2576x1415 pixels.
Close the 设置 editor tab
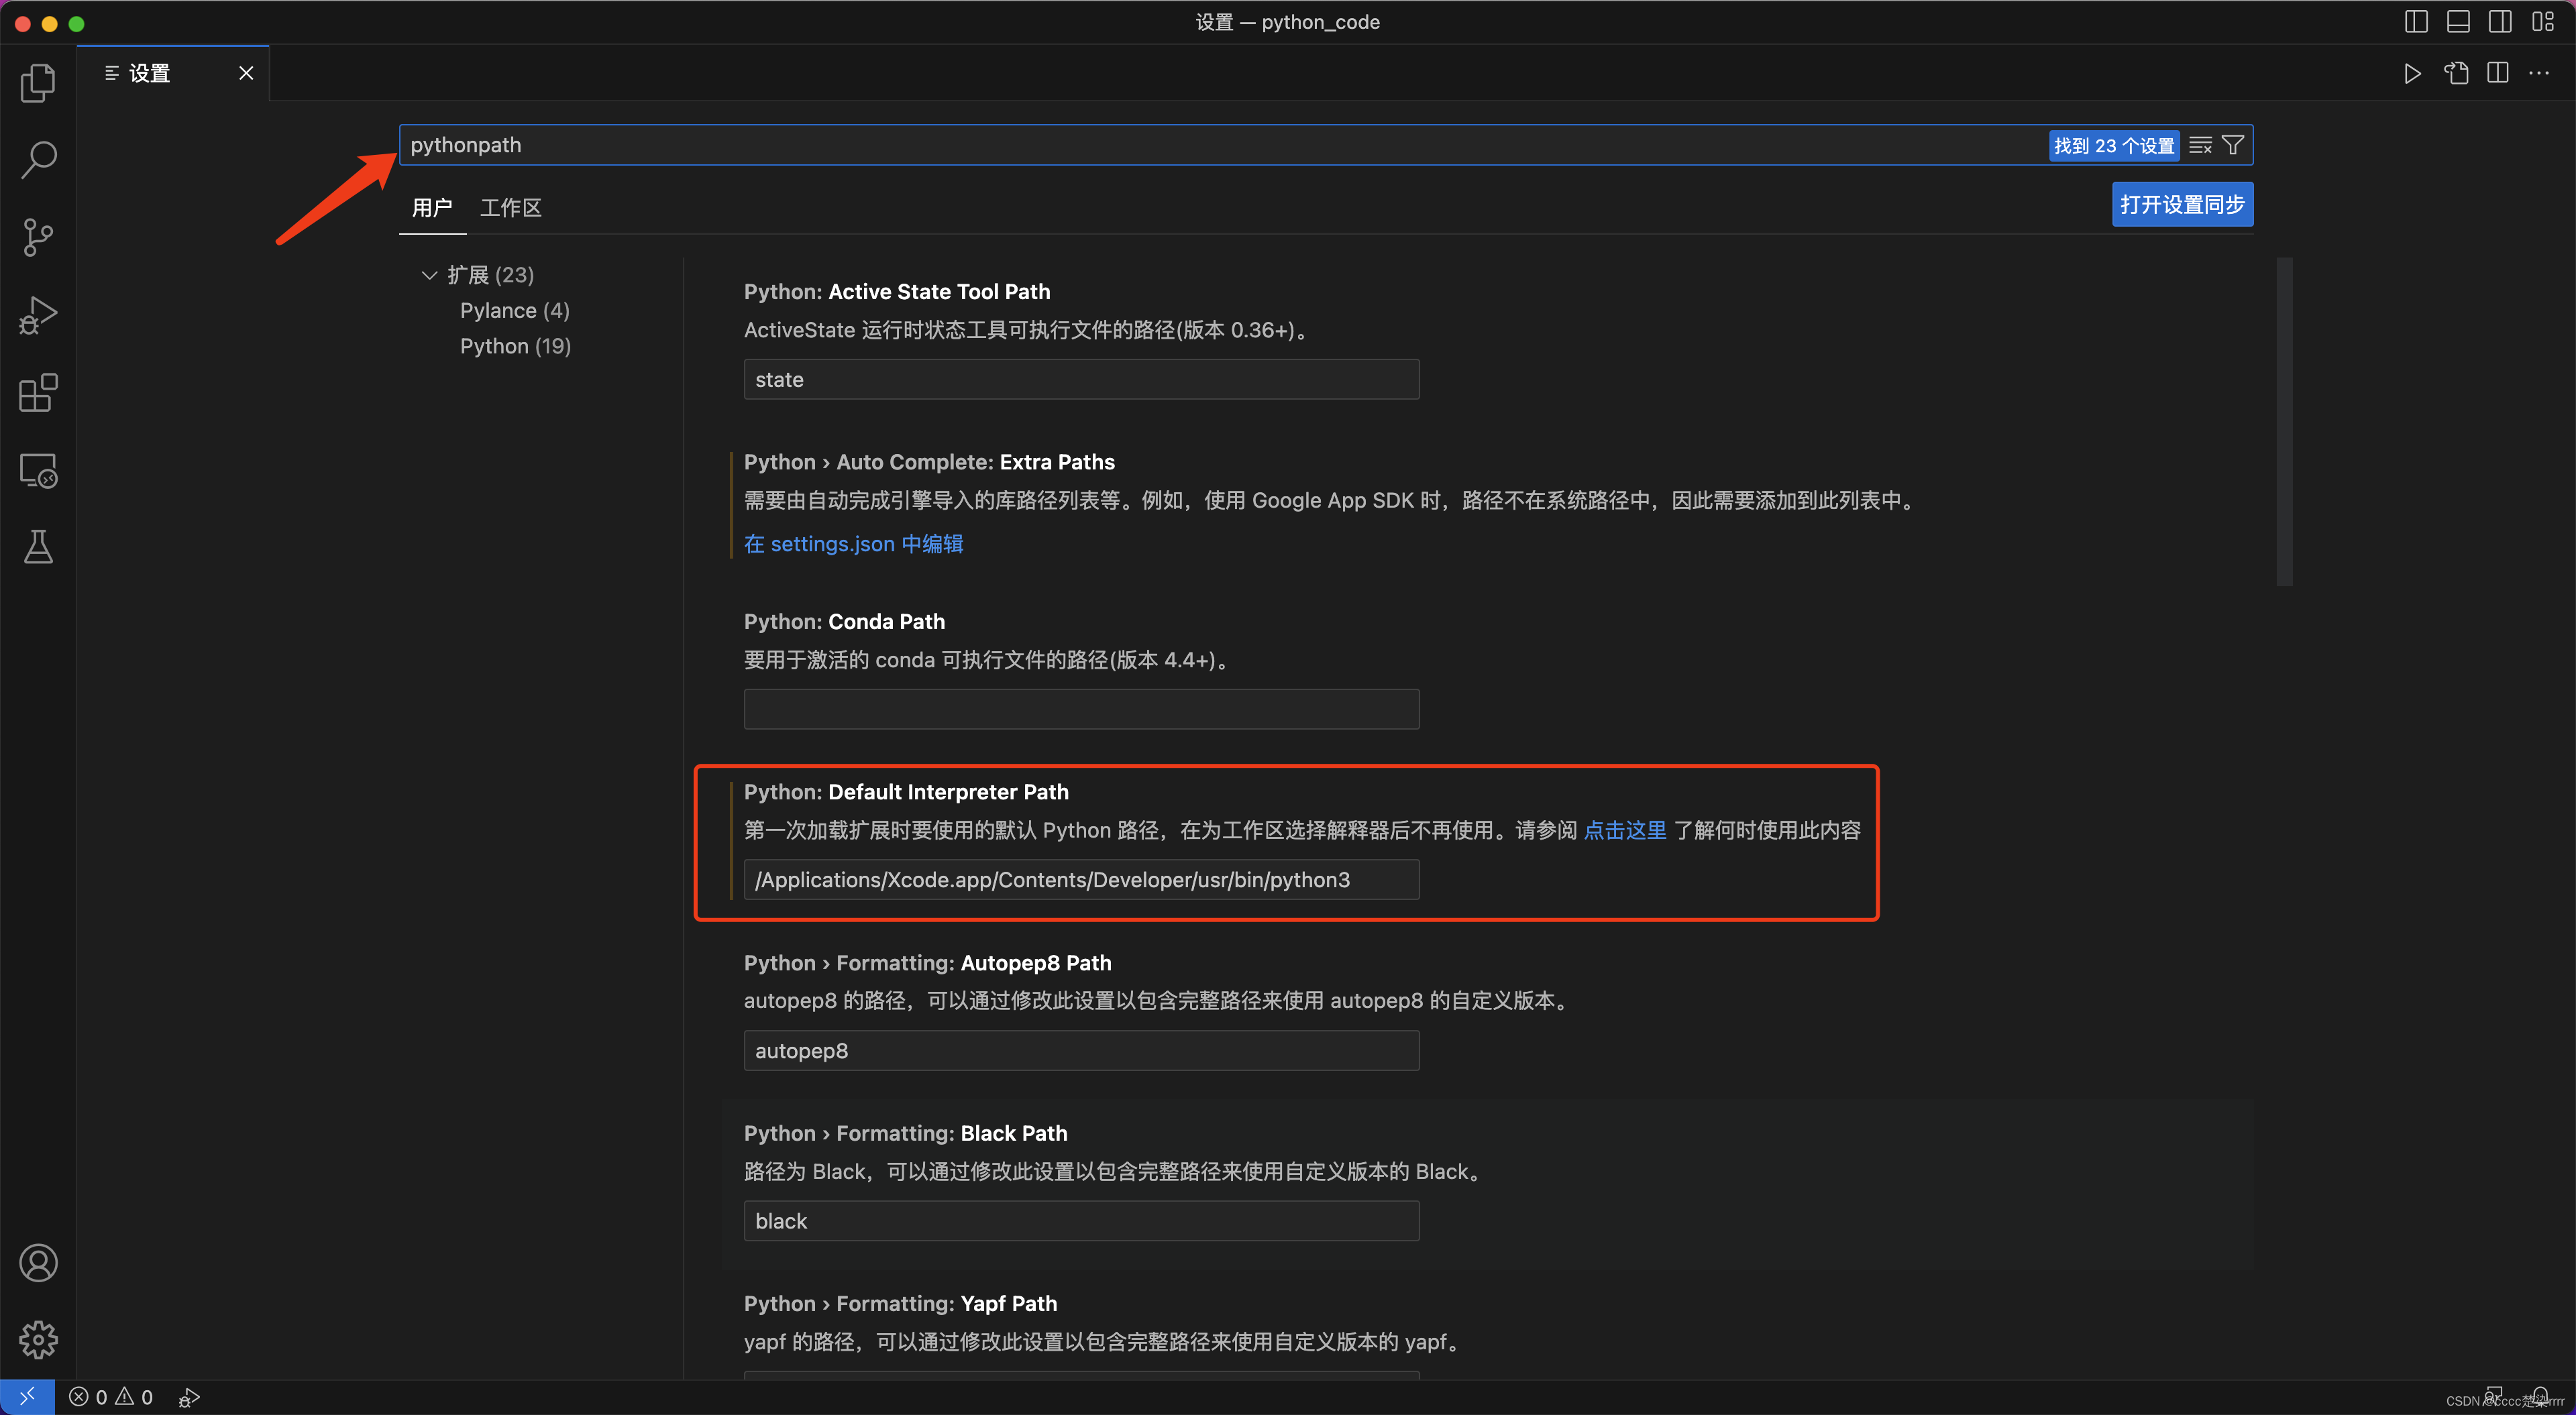[246, 73]
